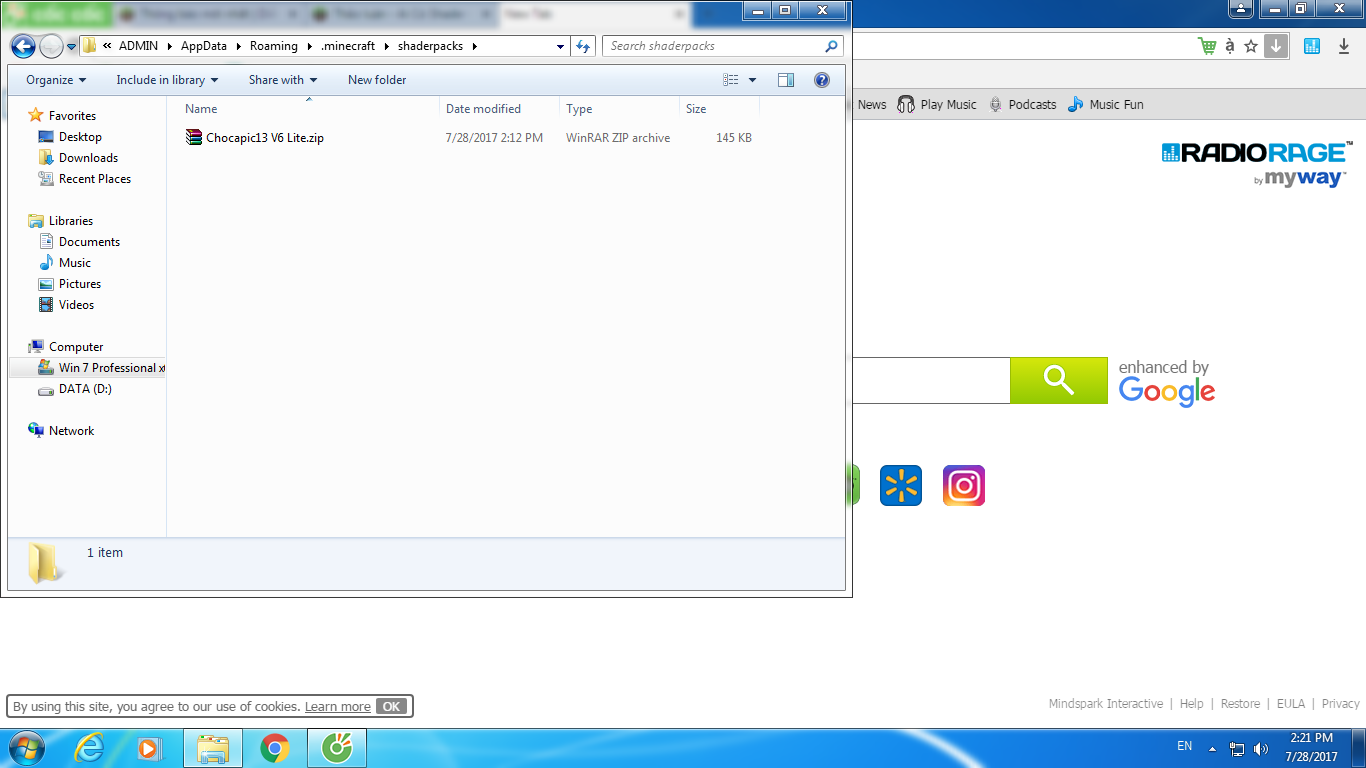Open the recent pages dropdown beside Forward
This screenshot has width=1366, height=768.
coord(71,47)
